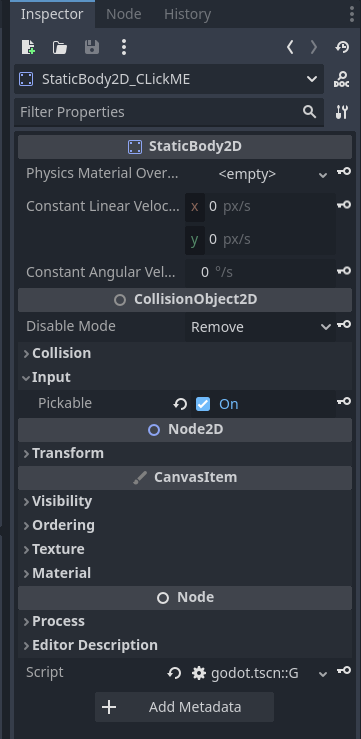Switch to the History tab
This screenshot has width=361, height=739.
[x=187, y=14]
